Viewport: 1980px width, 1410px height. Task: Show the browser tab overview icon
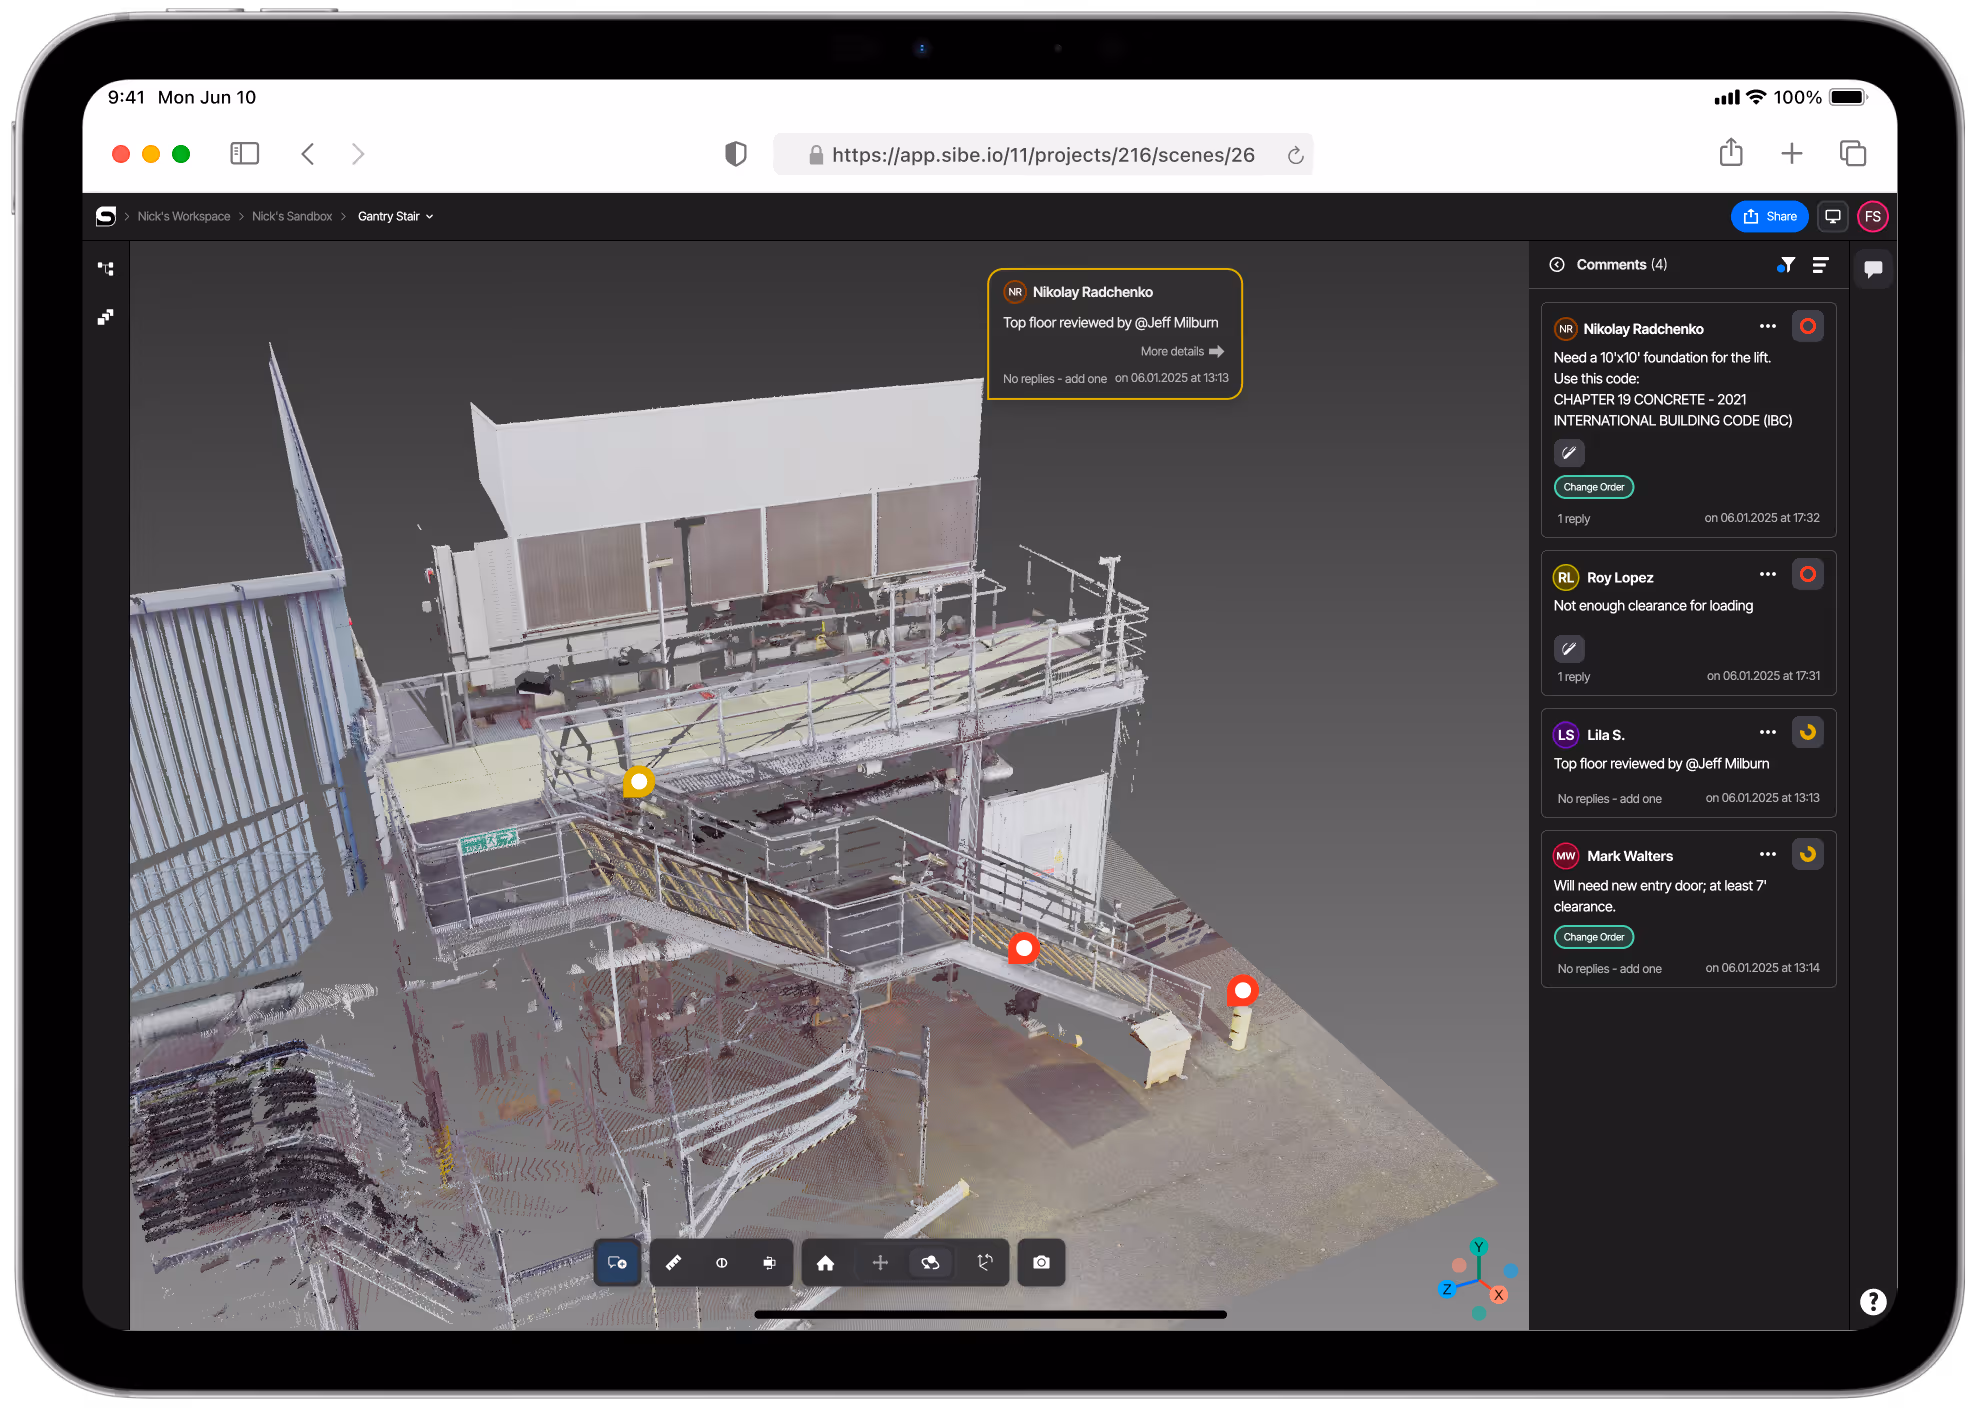[x=1853, y=153]
